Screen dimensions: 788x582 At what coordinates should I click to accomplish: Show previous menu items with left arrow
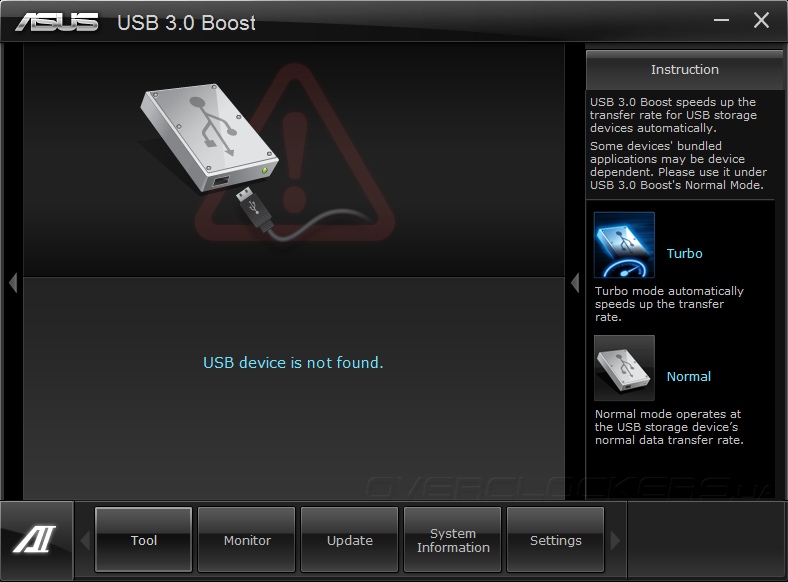[85, 541]
